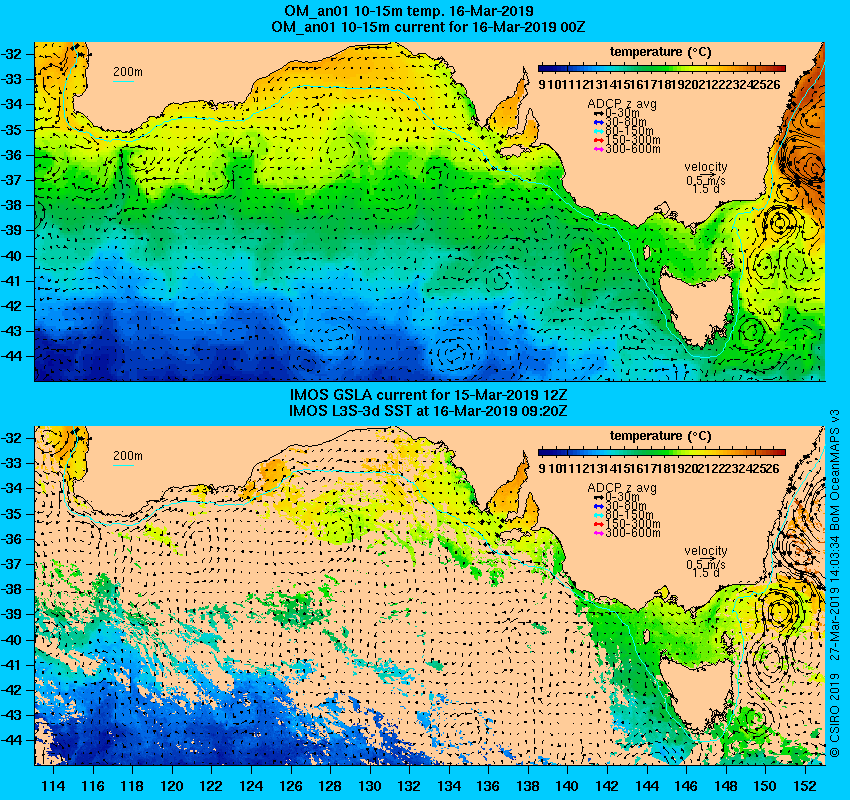The height and width of the screenshot is (800, 850).
Task: Click the black 0-30m arrow in IMOS legend
Action: [x=598, y=497]
